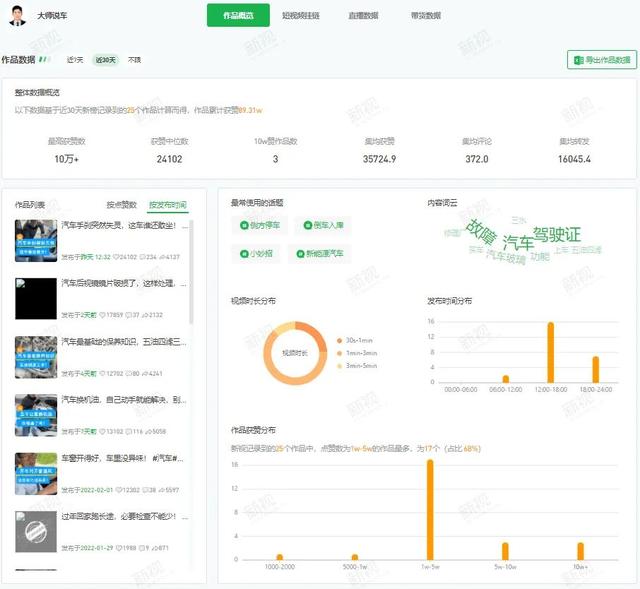Select the 不限 time range option
Screen dimensions: 640x589
click(x=134, y=60)
